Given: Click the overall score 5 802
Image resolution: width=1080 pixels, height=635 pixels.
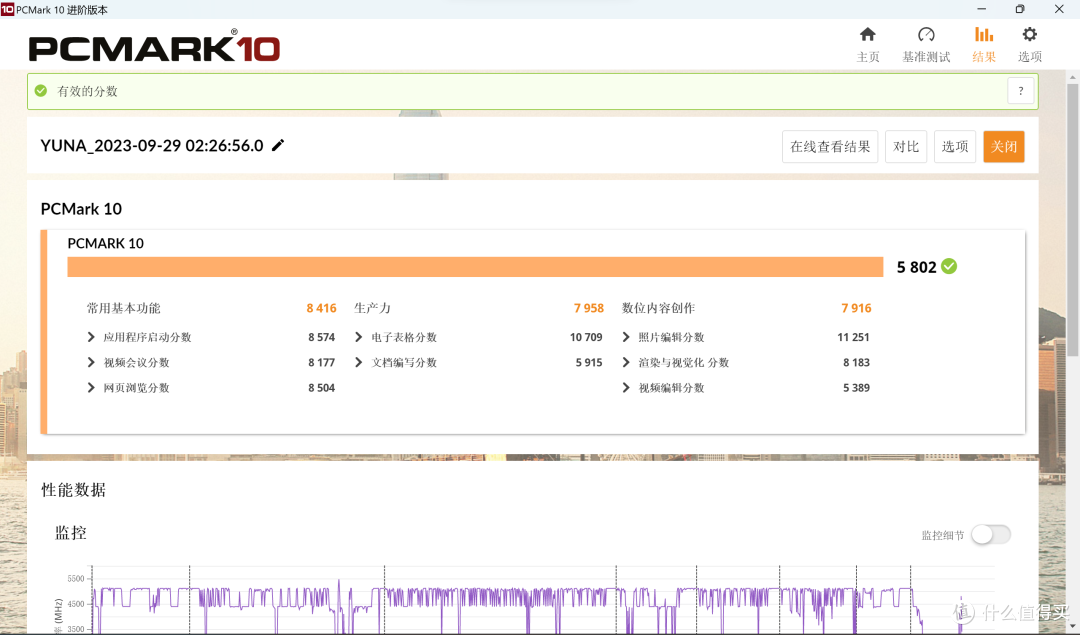Looking at the screenshot, I should (x=917, y=267).
